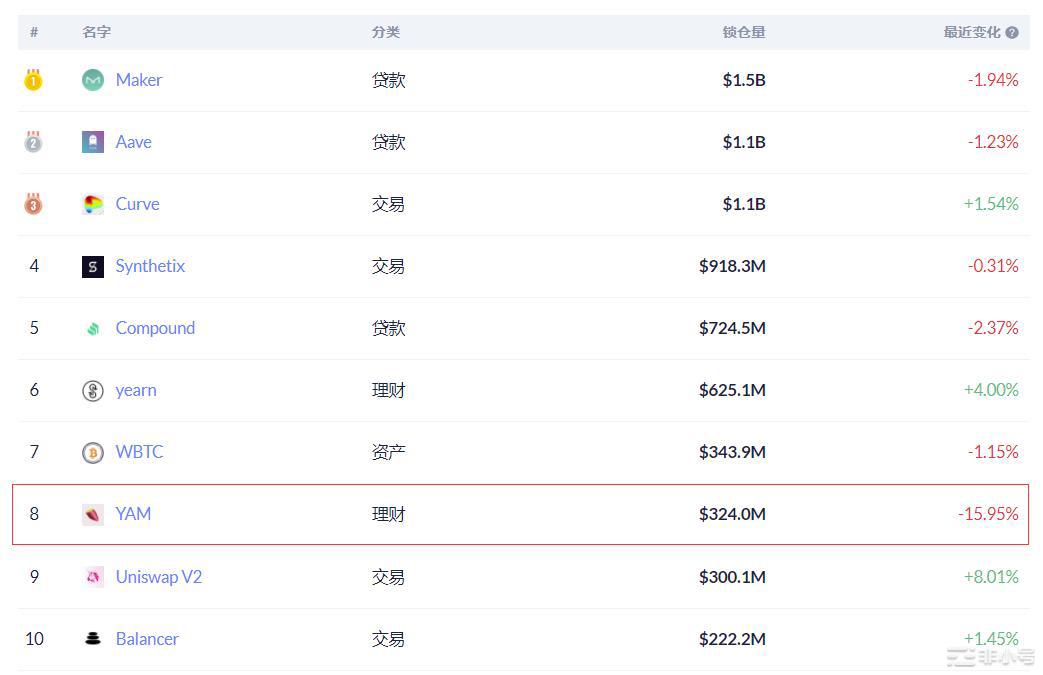Open the Balancer project link
The image size is (1043, 675).
pyautogui.click(x=147, y=638)
